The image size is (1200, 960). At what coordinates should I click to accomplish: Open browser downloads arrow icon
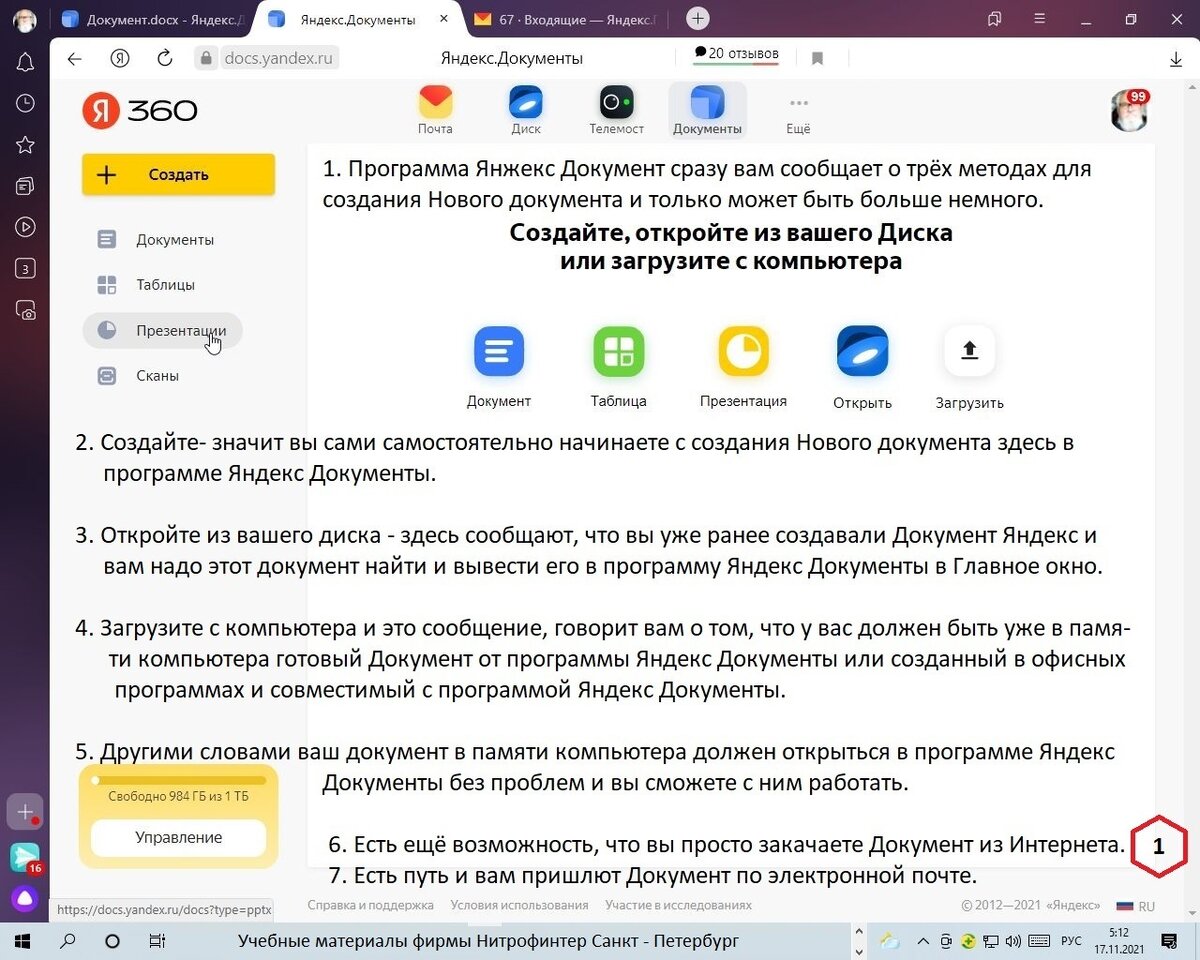[x=1176, y=59]
